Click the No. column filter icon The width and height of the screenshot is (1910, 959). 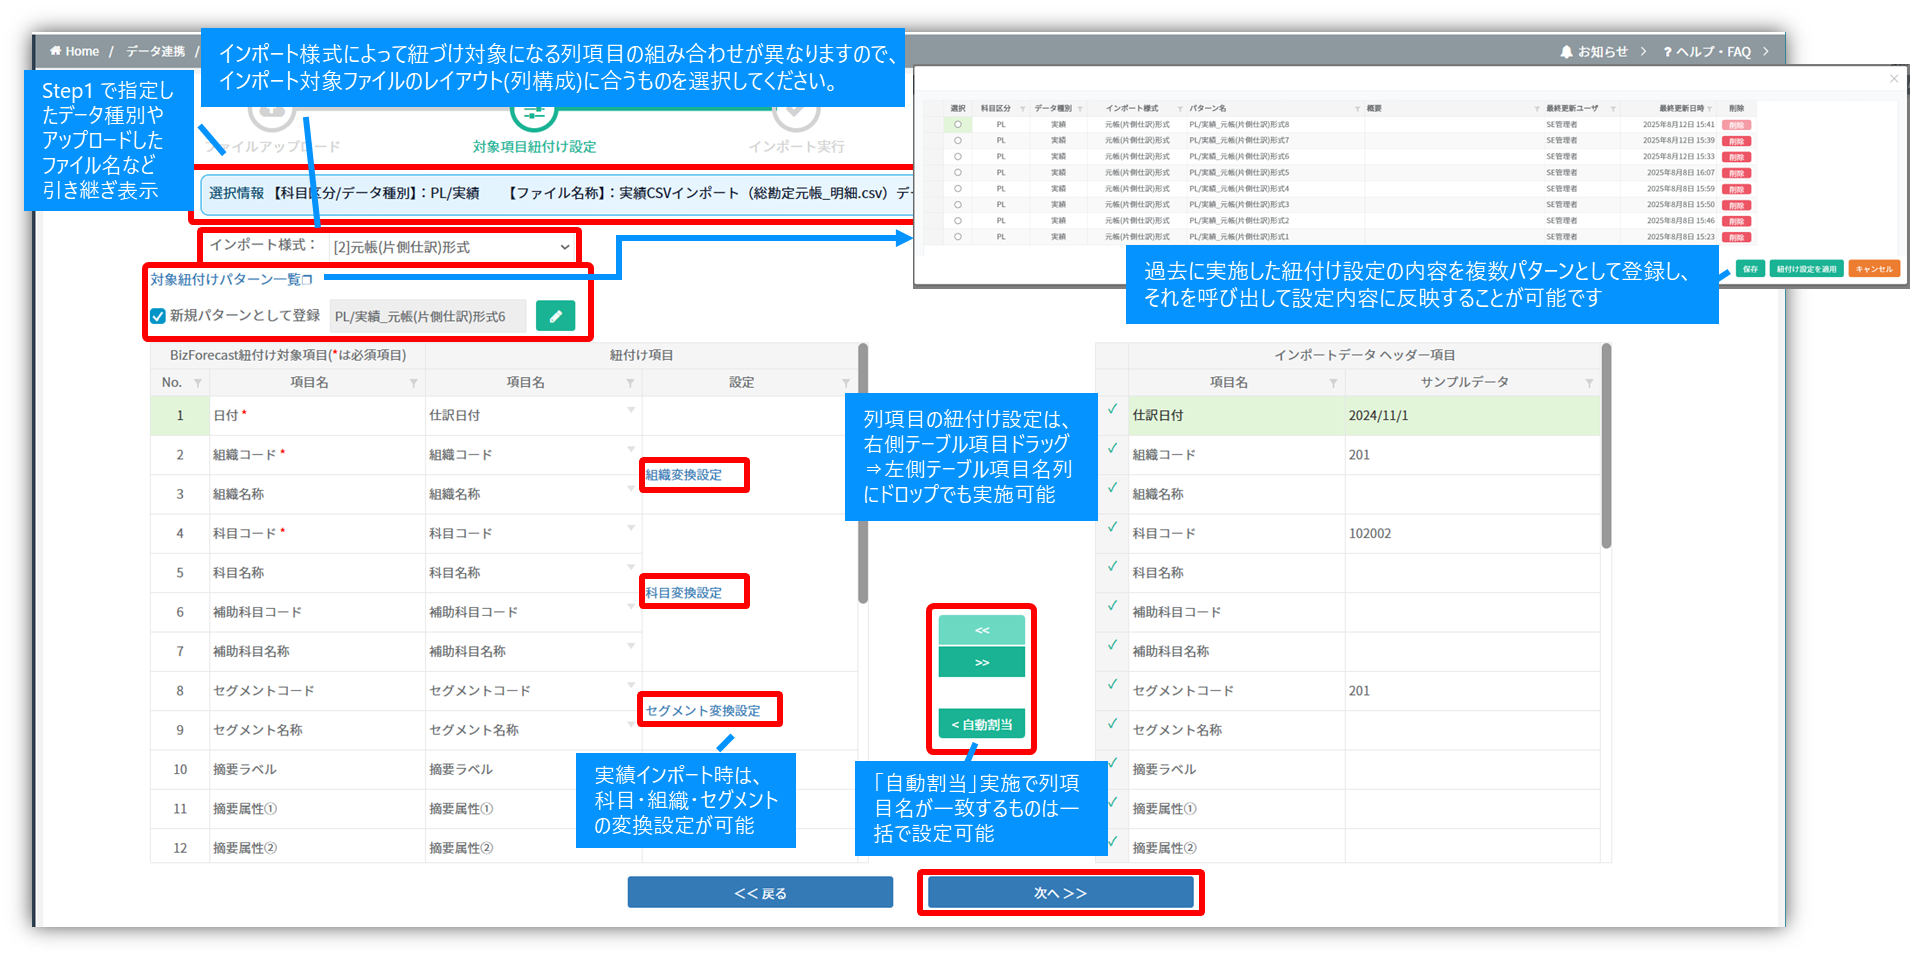[198, 383]
